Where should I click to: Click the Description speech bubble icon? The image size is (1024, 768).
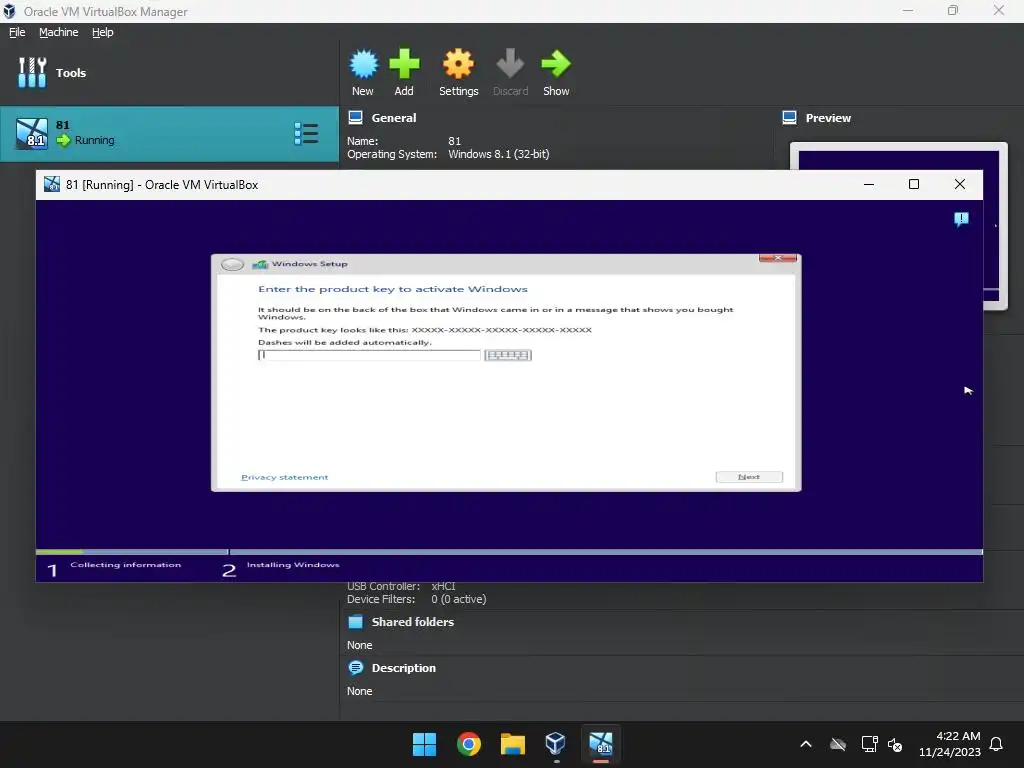[x=356, y=668]
